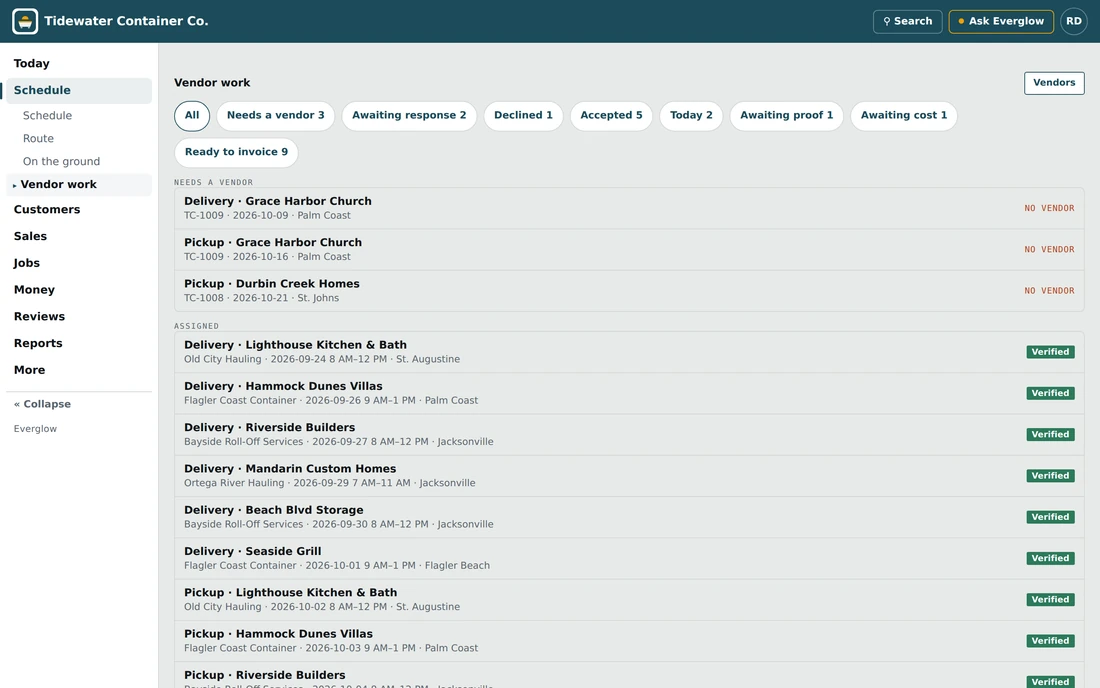Open Delivery · Grace Harbor Church row
Screen dimensions: 1100x688
point(629,208)
